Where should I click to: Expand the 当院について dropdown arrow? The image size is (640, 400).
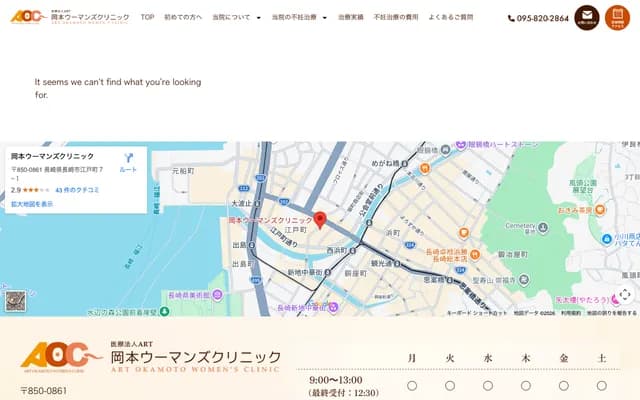click(258, 18)
